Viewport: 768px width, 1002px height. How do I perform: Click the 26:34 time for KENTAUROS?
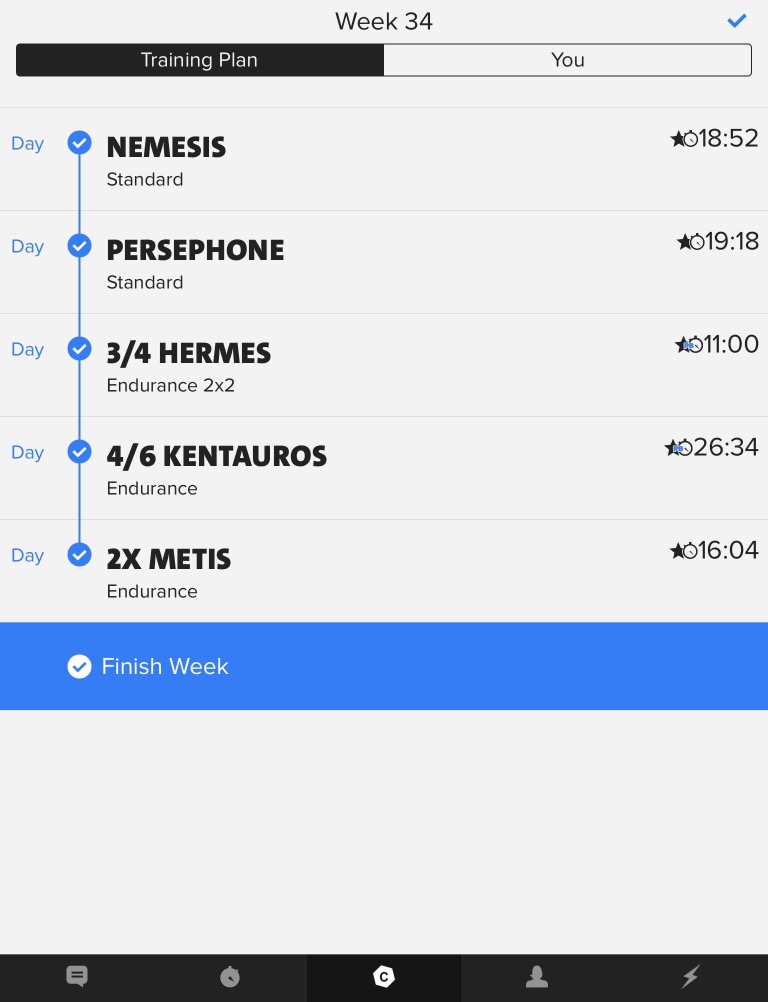point(726,447)
